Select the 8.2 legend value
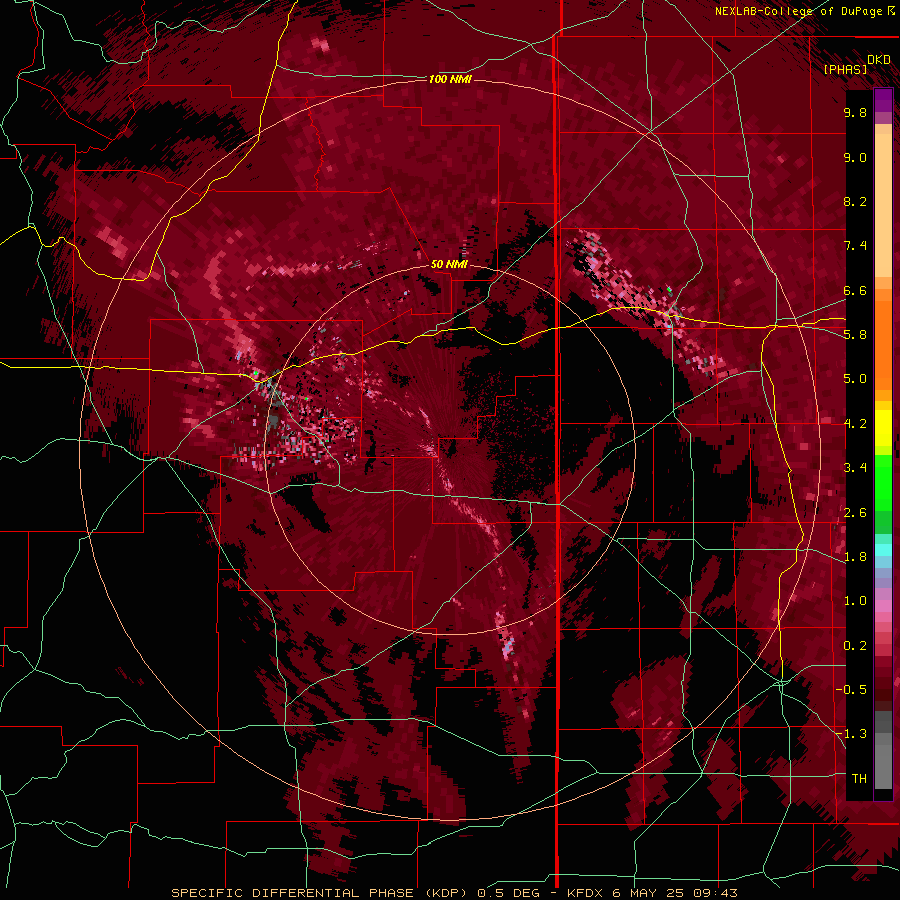This screenshot has width=900, height=900. coord(855,201)
